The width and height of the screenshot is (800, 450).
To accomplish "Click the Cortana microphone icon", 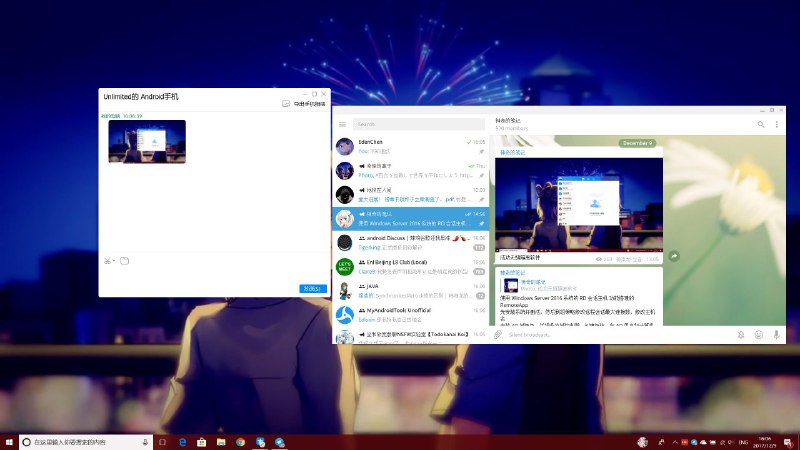I will point(145,442).
